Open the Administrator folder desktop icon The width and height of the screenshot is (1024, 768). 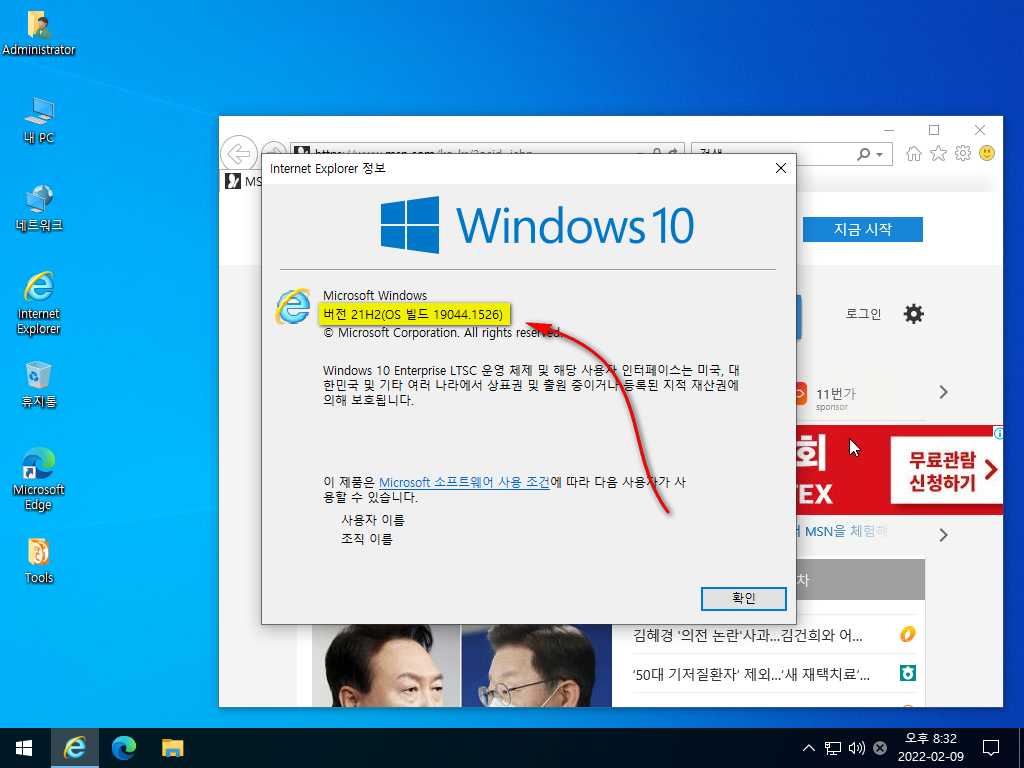pyautogui.click(x=39, y=33)
